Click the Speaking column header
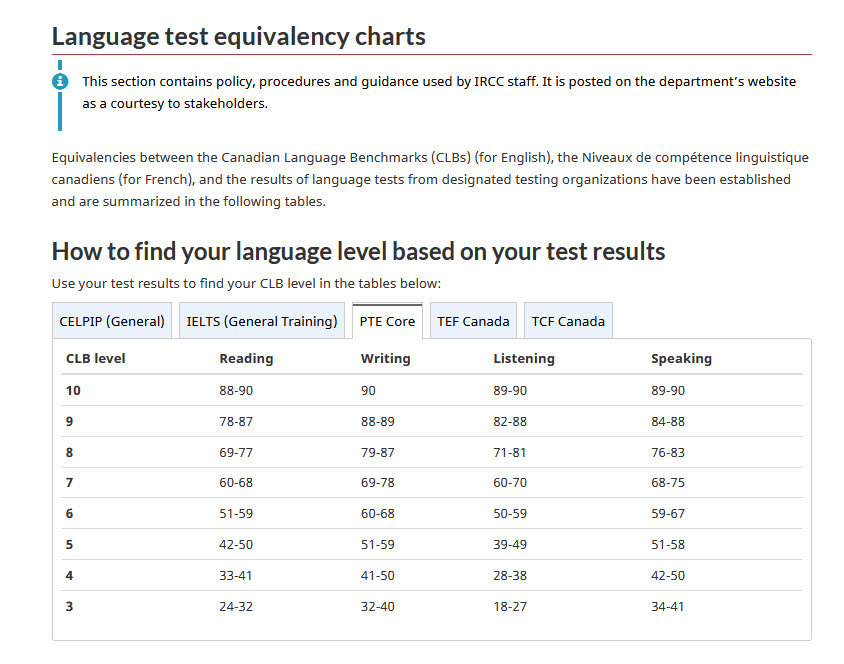The height and width of the screenshot is (664, 844). (x=682, y=358)
